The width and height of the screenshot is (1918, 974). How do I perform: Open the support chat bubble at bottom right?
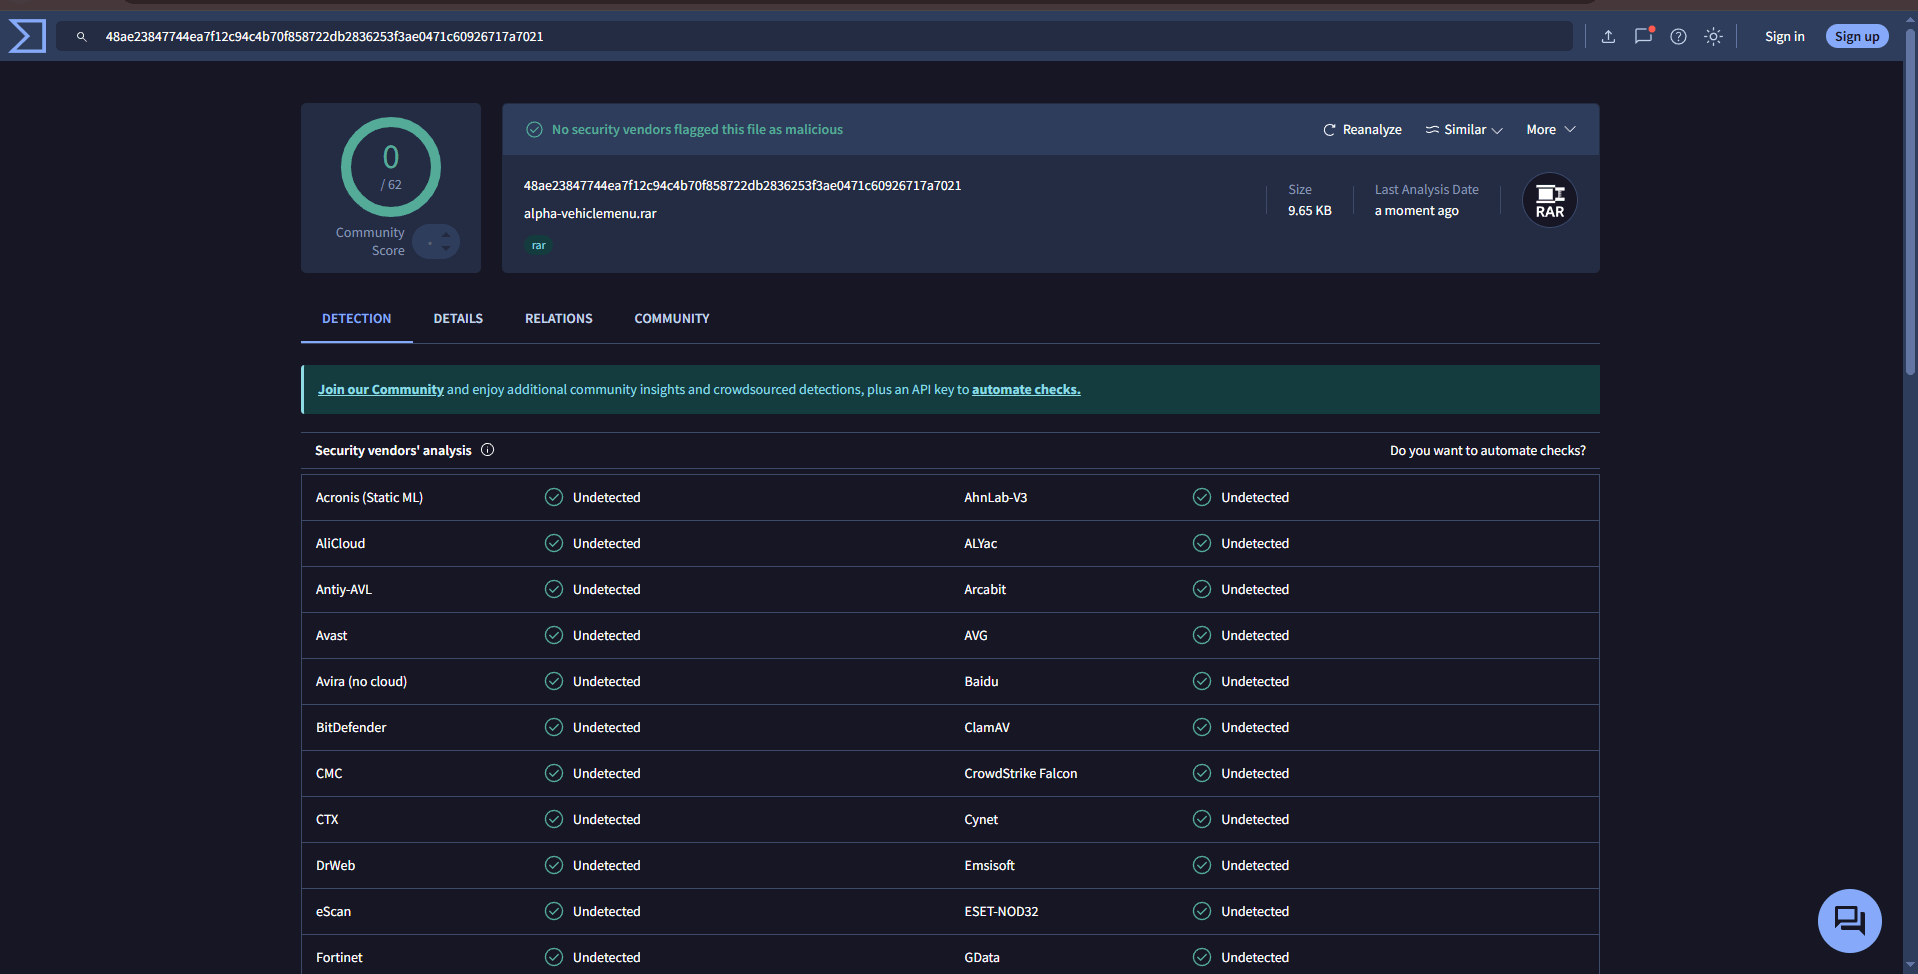coord(1849,920)
